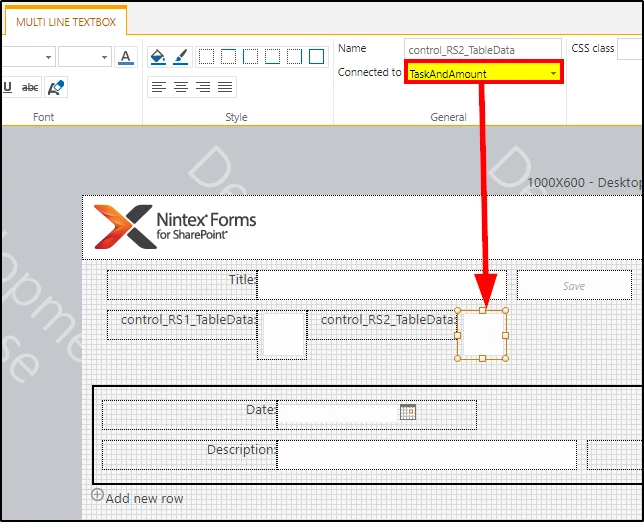Image resolution: width=644 pixels, height=522 pixels.
Task: Apply the all-sides solid border style
Action: 316,57
